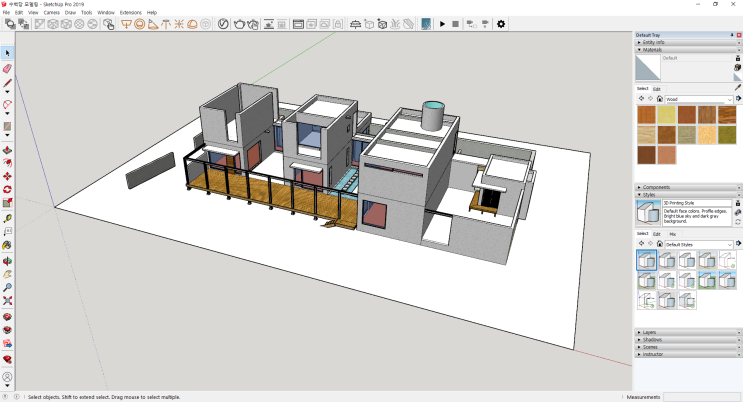Click the play button in top toolbar
This screenshot has width=743, height=402.
point(442,24)
